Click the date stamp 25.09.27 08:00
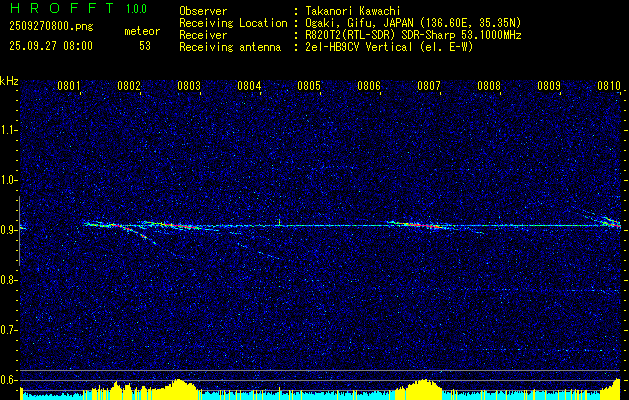Screen dimensions: 629x400 [x=51, y=46]
